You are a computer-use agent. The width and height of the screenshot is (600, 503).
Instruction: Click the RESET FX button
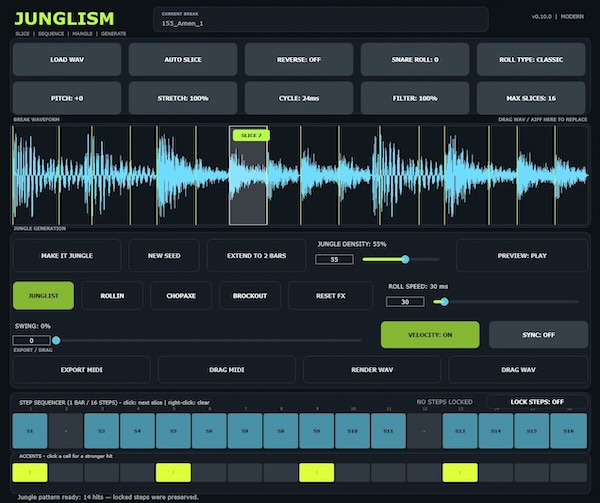click(x=331, y=296)
